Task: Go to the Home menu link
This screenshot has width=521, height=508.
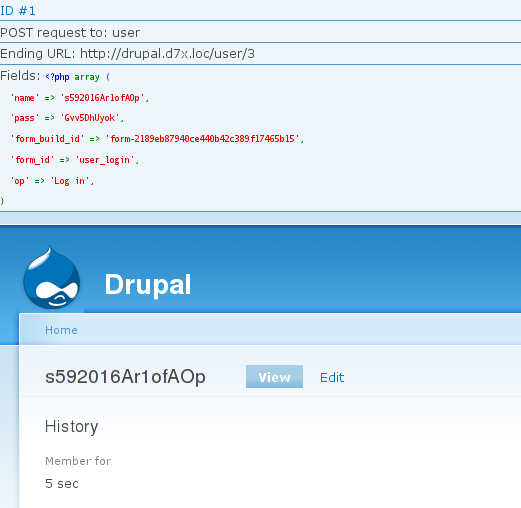Action: (61, 330)
